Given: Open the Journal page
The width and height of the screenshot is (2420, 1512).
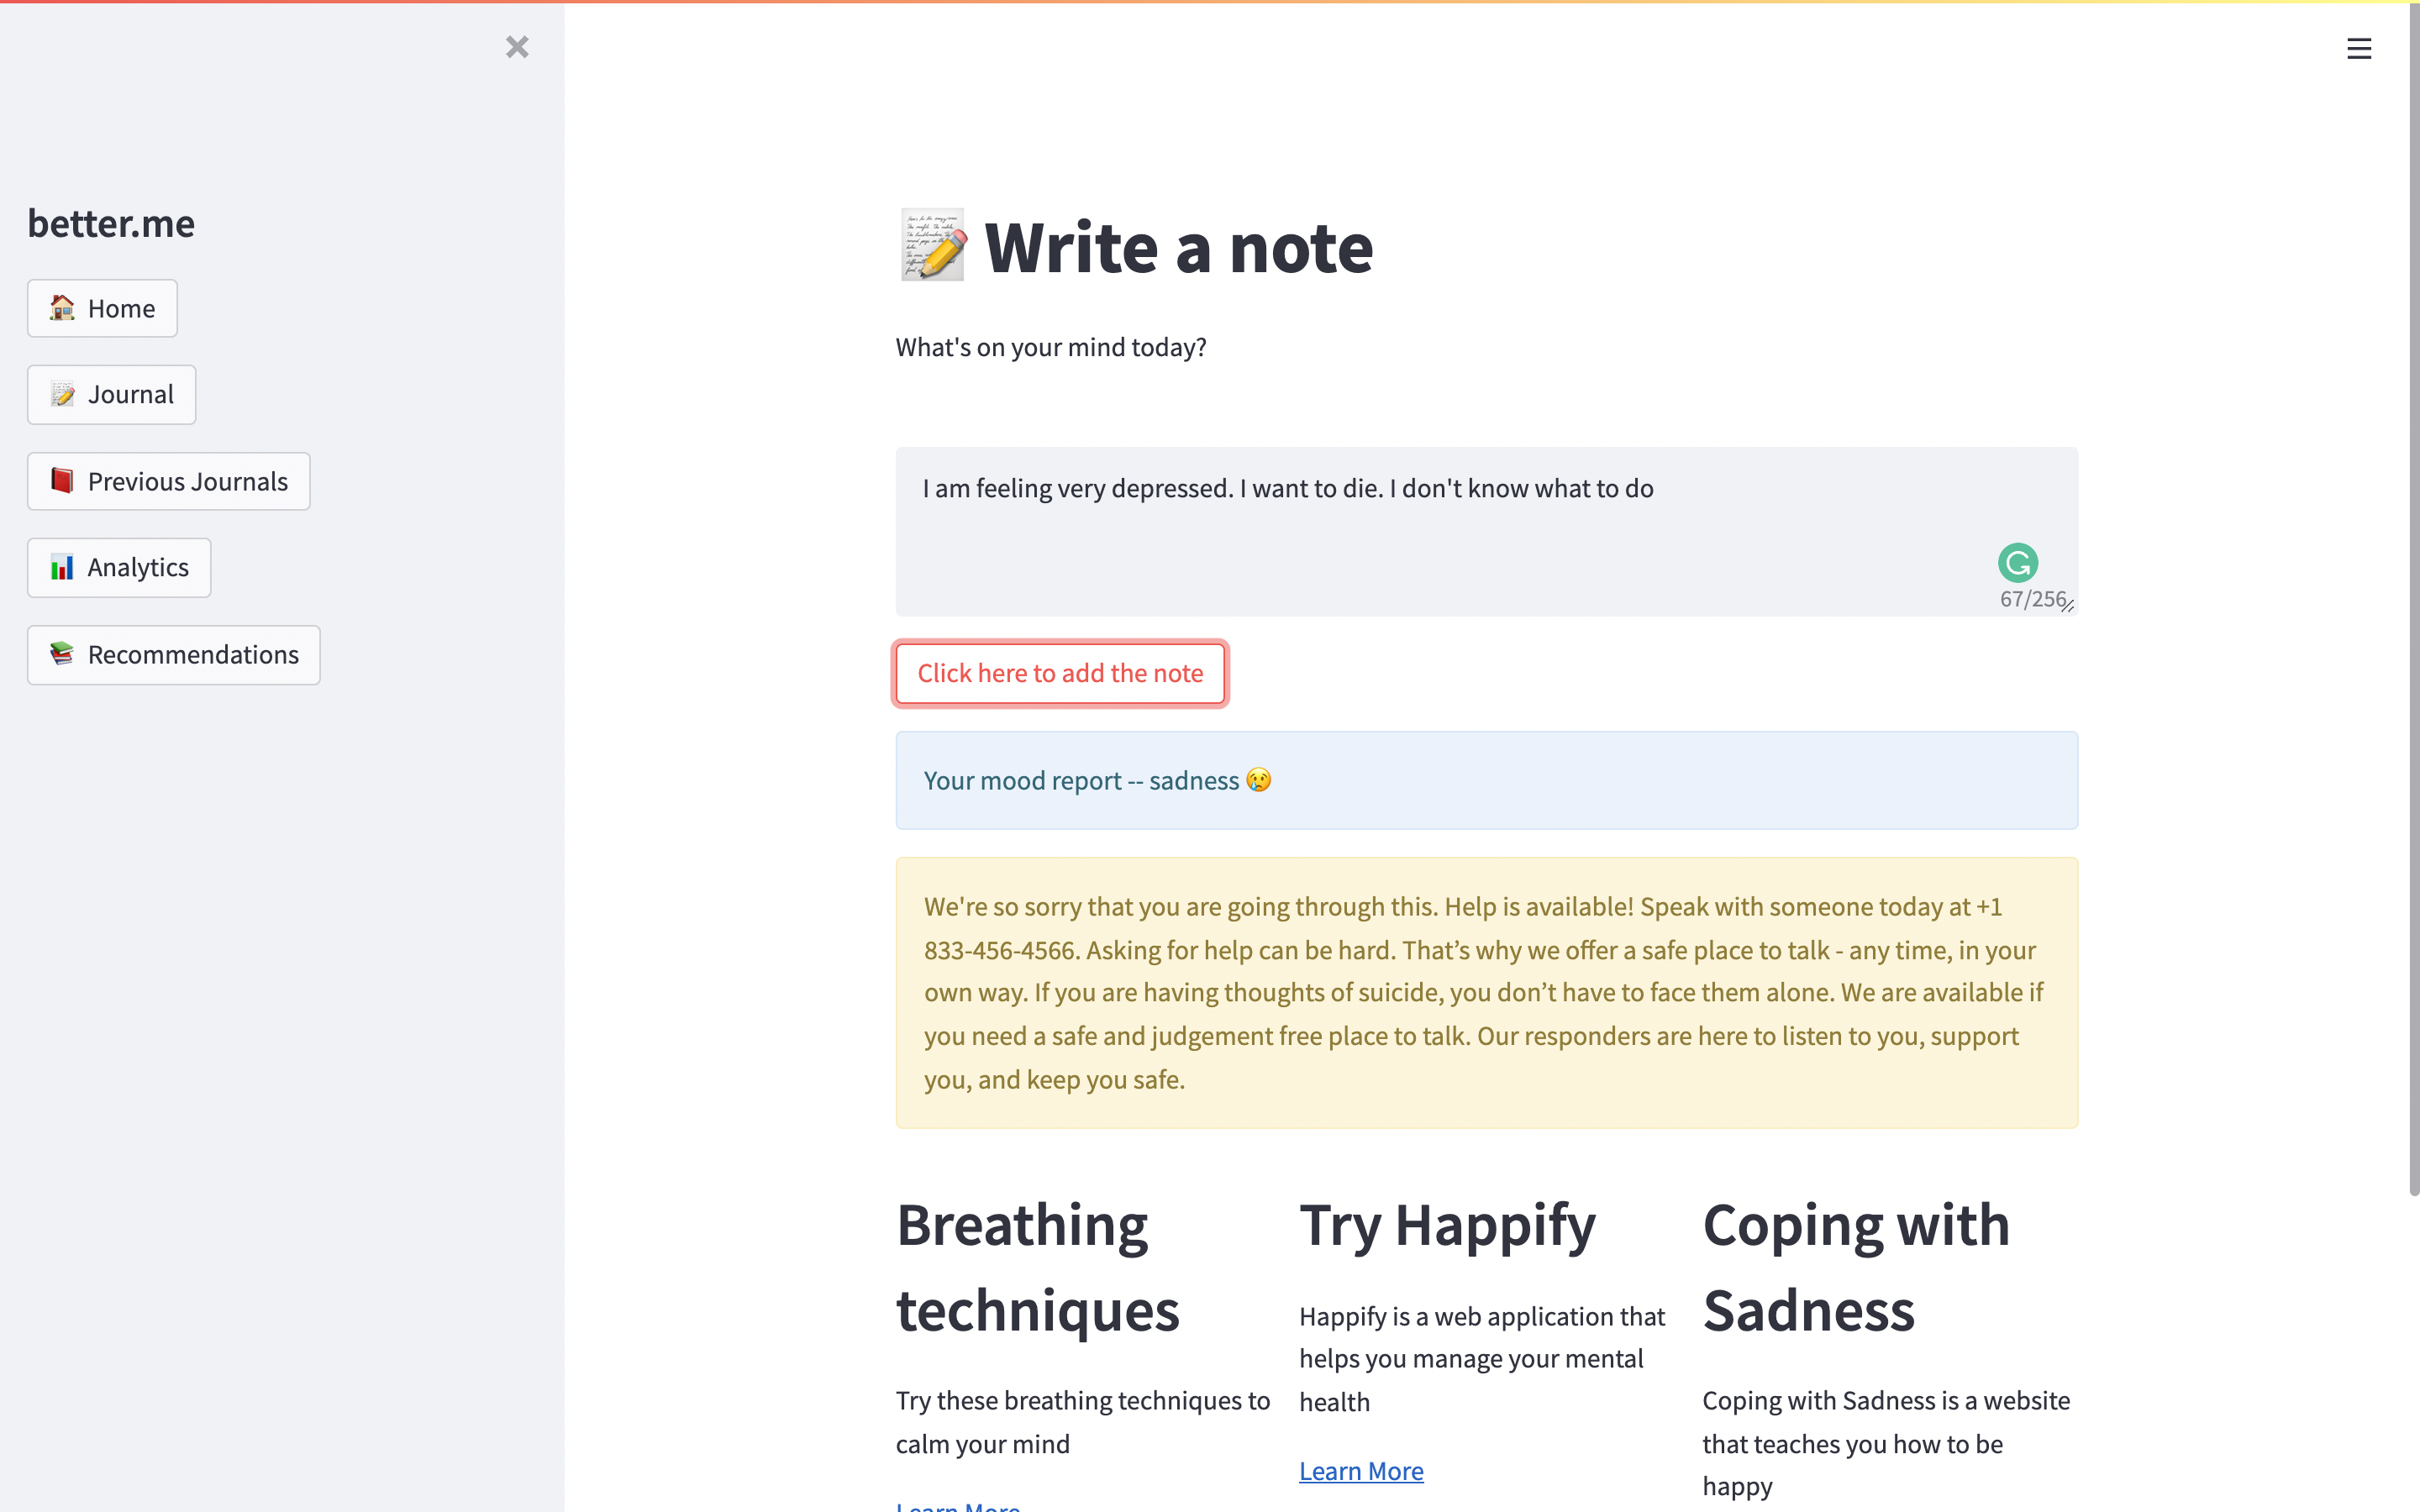Looking at the screenshot, I should tap(130, 395).
